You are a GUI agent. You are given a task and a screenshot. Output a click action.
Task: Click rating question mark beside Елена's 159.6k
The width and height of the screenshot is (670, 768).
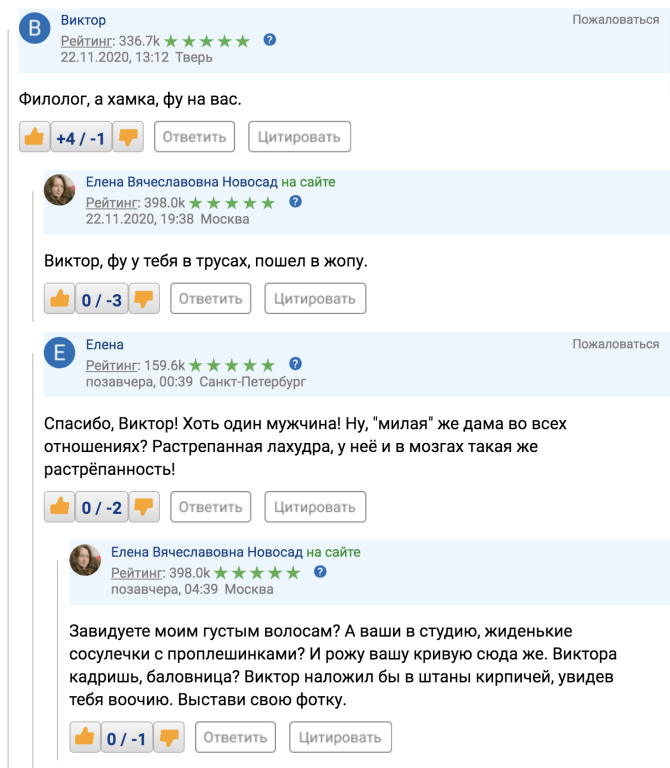point(295,364)
